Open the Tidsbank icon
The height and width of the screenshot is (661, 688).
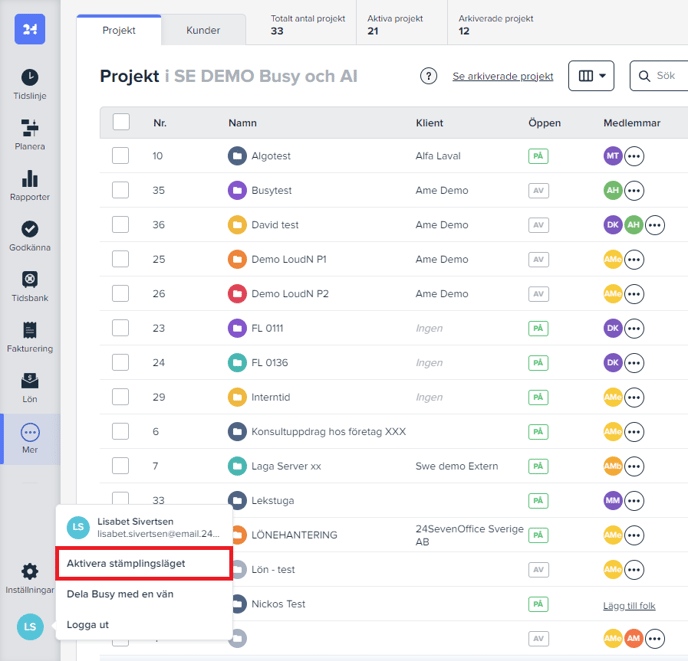coord(30,286)
